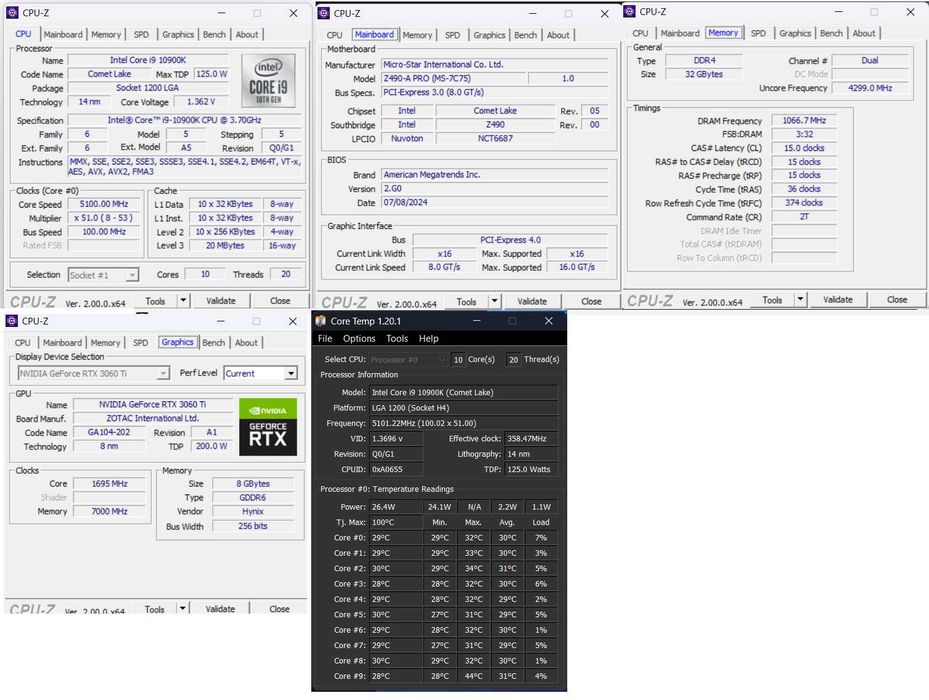This screenshot has height=700, width=929.
Task: Click the Core Voltage 1.362 V value
Action: (201, 102)
